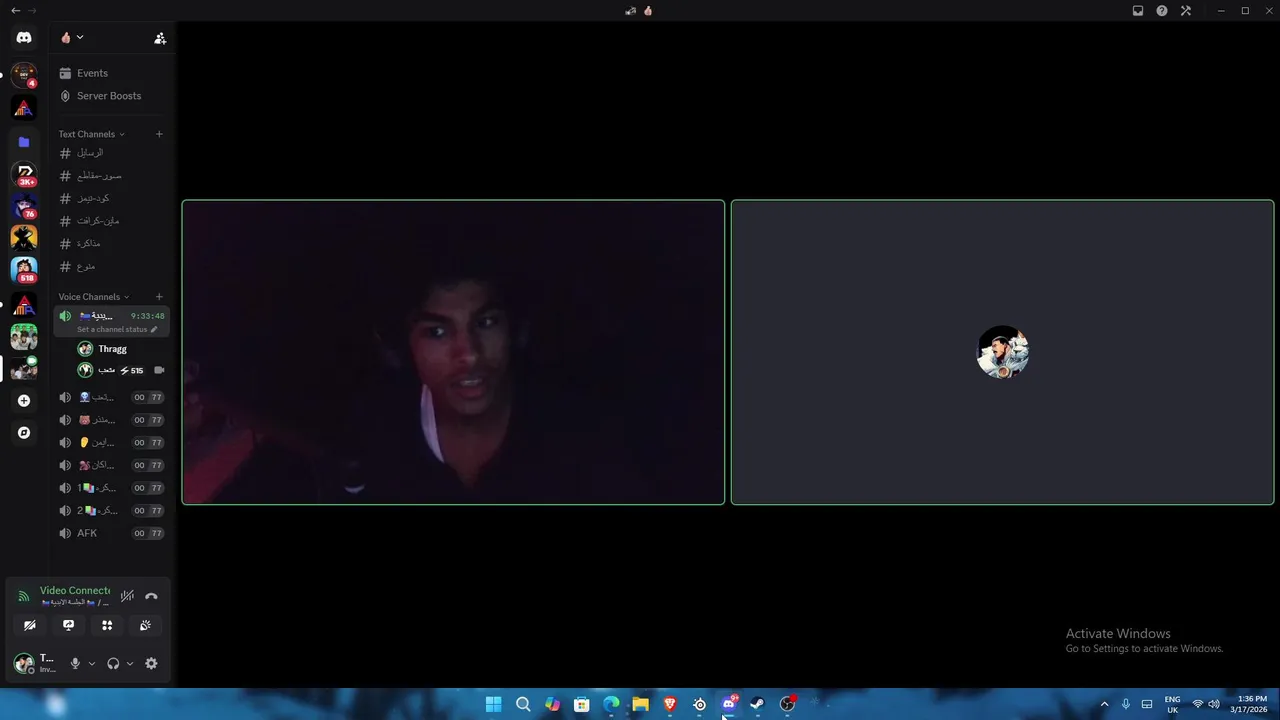Viewport: 1280px width, 720px height.
Task: Open the Microsoft Edge taskbar icon
Action: pos(611,704)
